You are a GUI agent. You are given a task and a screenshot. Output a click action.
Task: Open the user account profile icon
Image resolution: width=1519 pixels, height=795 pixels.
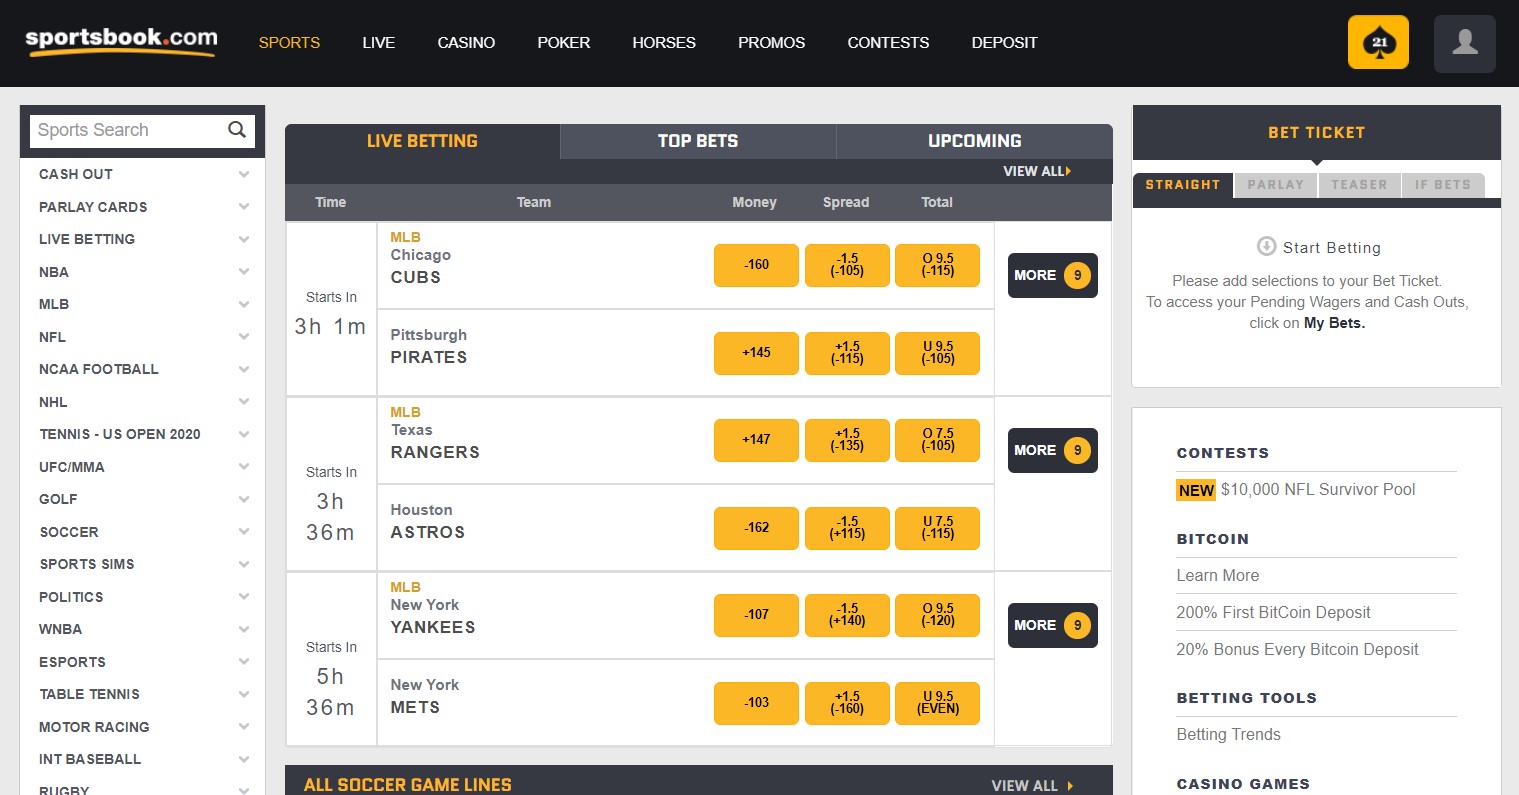click(1465, 43)
